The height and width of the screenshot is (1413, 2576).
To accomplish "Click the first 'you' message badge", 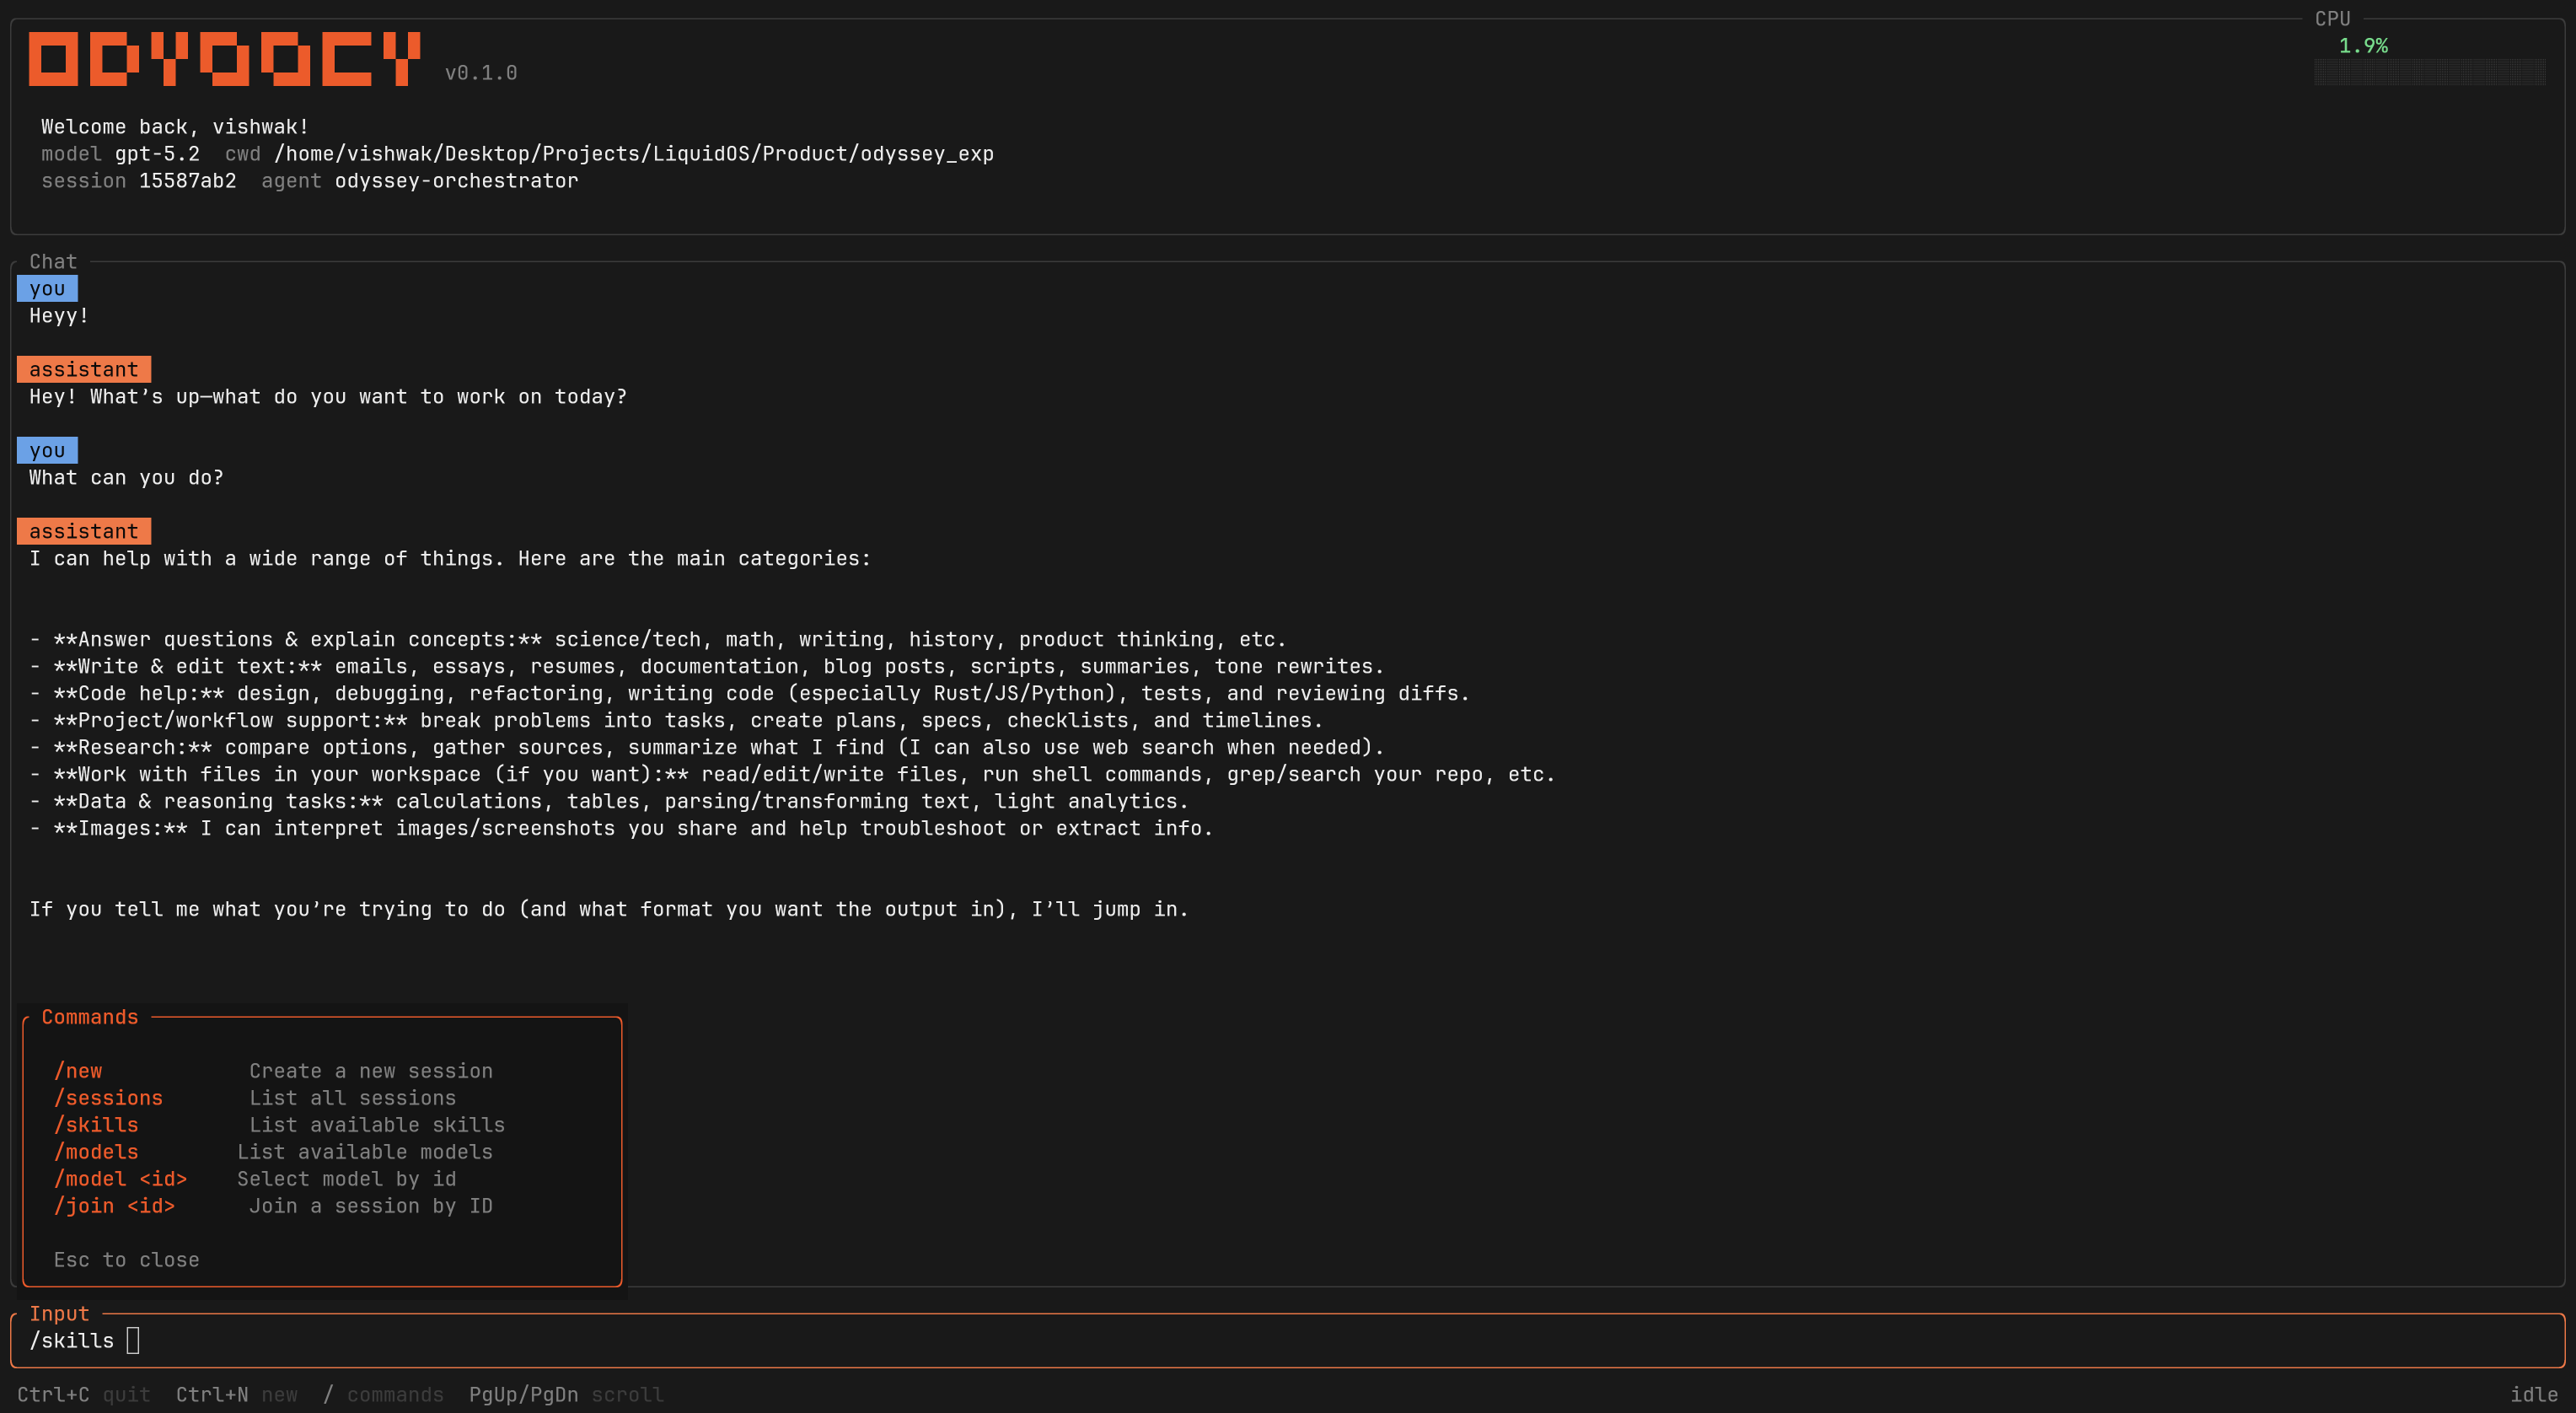I will tap(47, 289).
